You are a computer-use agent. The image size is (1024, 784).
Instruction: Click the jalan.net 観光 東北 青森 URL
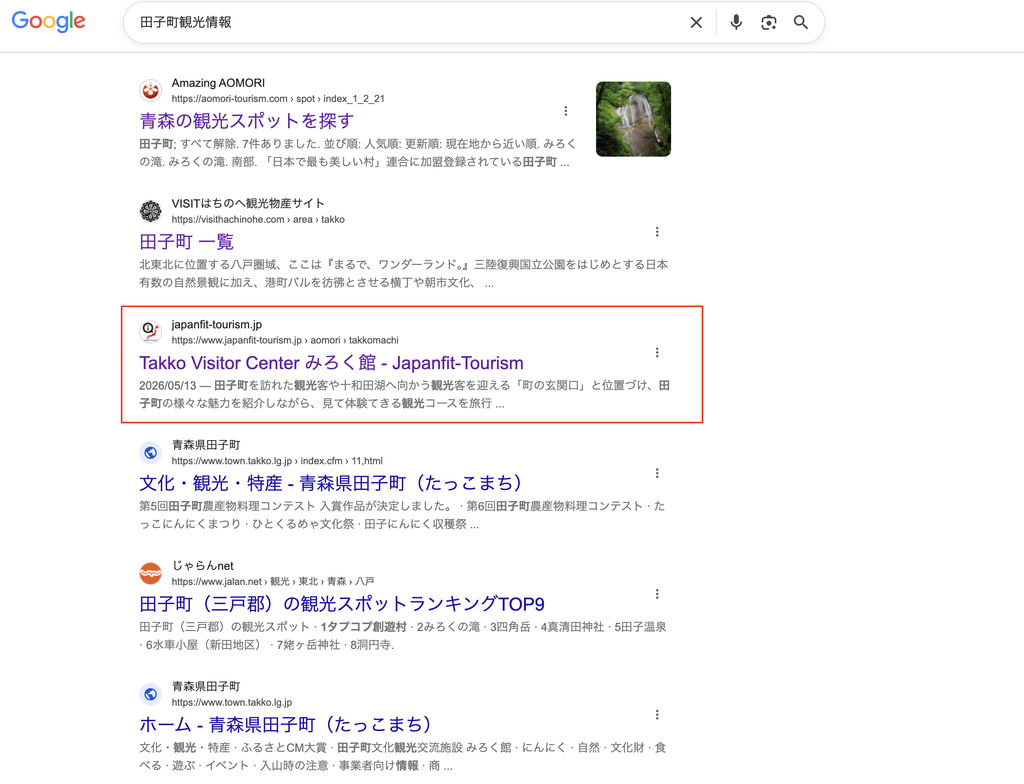[273, 581]
